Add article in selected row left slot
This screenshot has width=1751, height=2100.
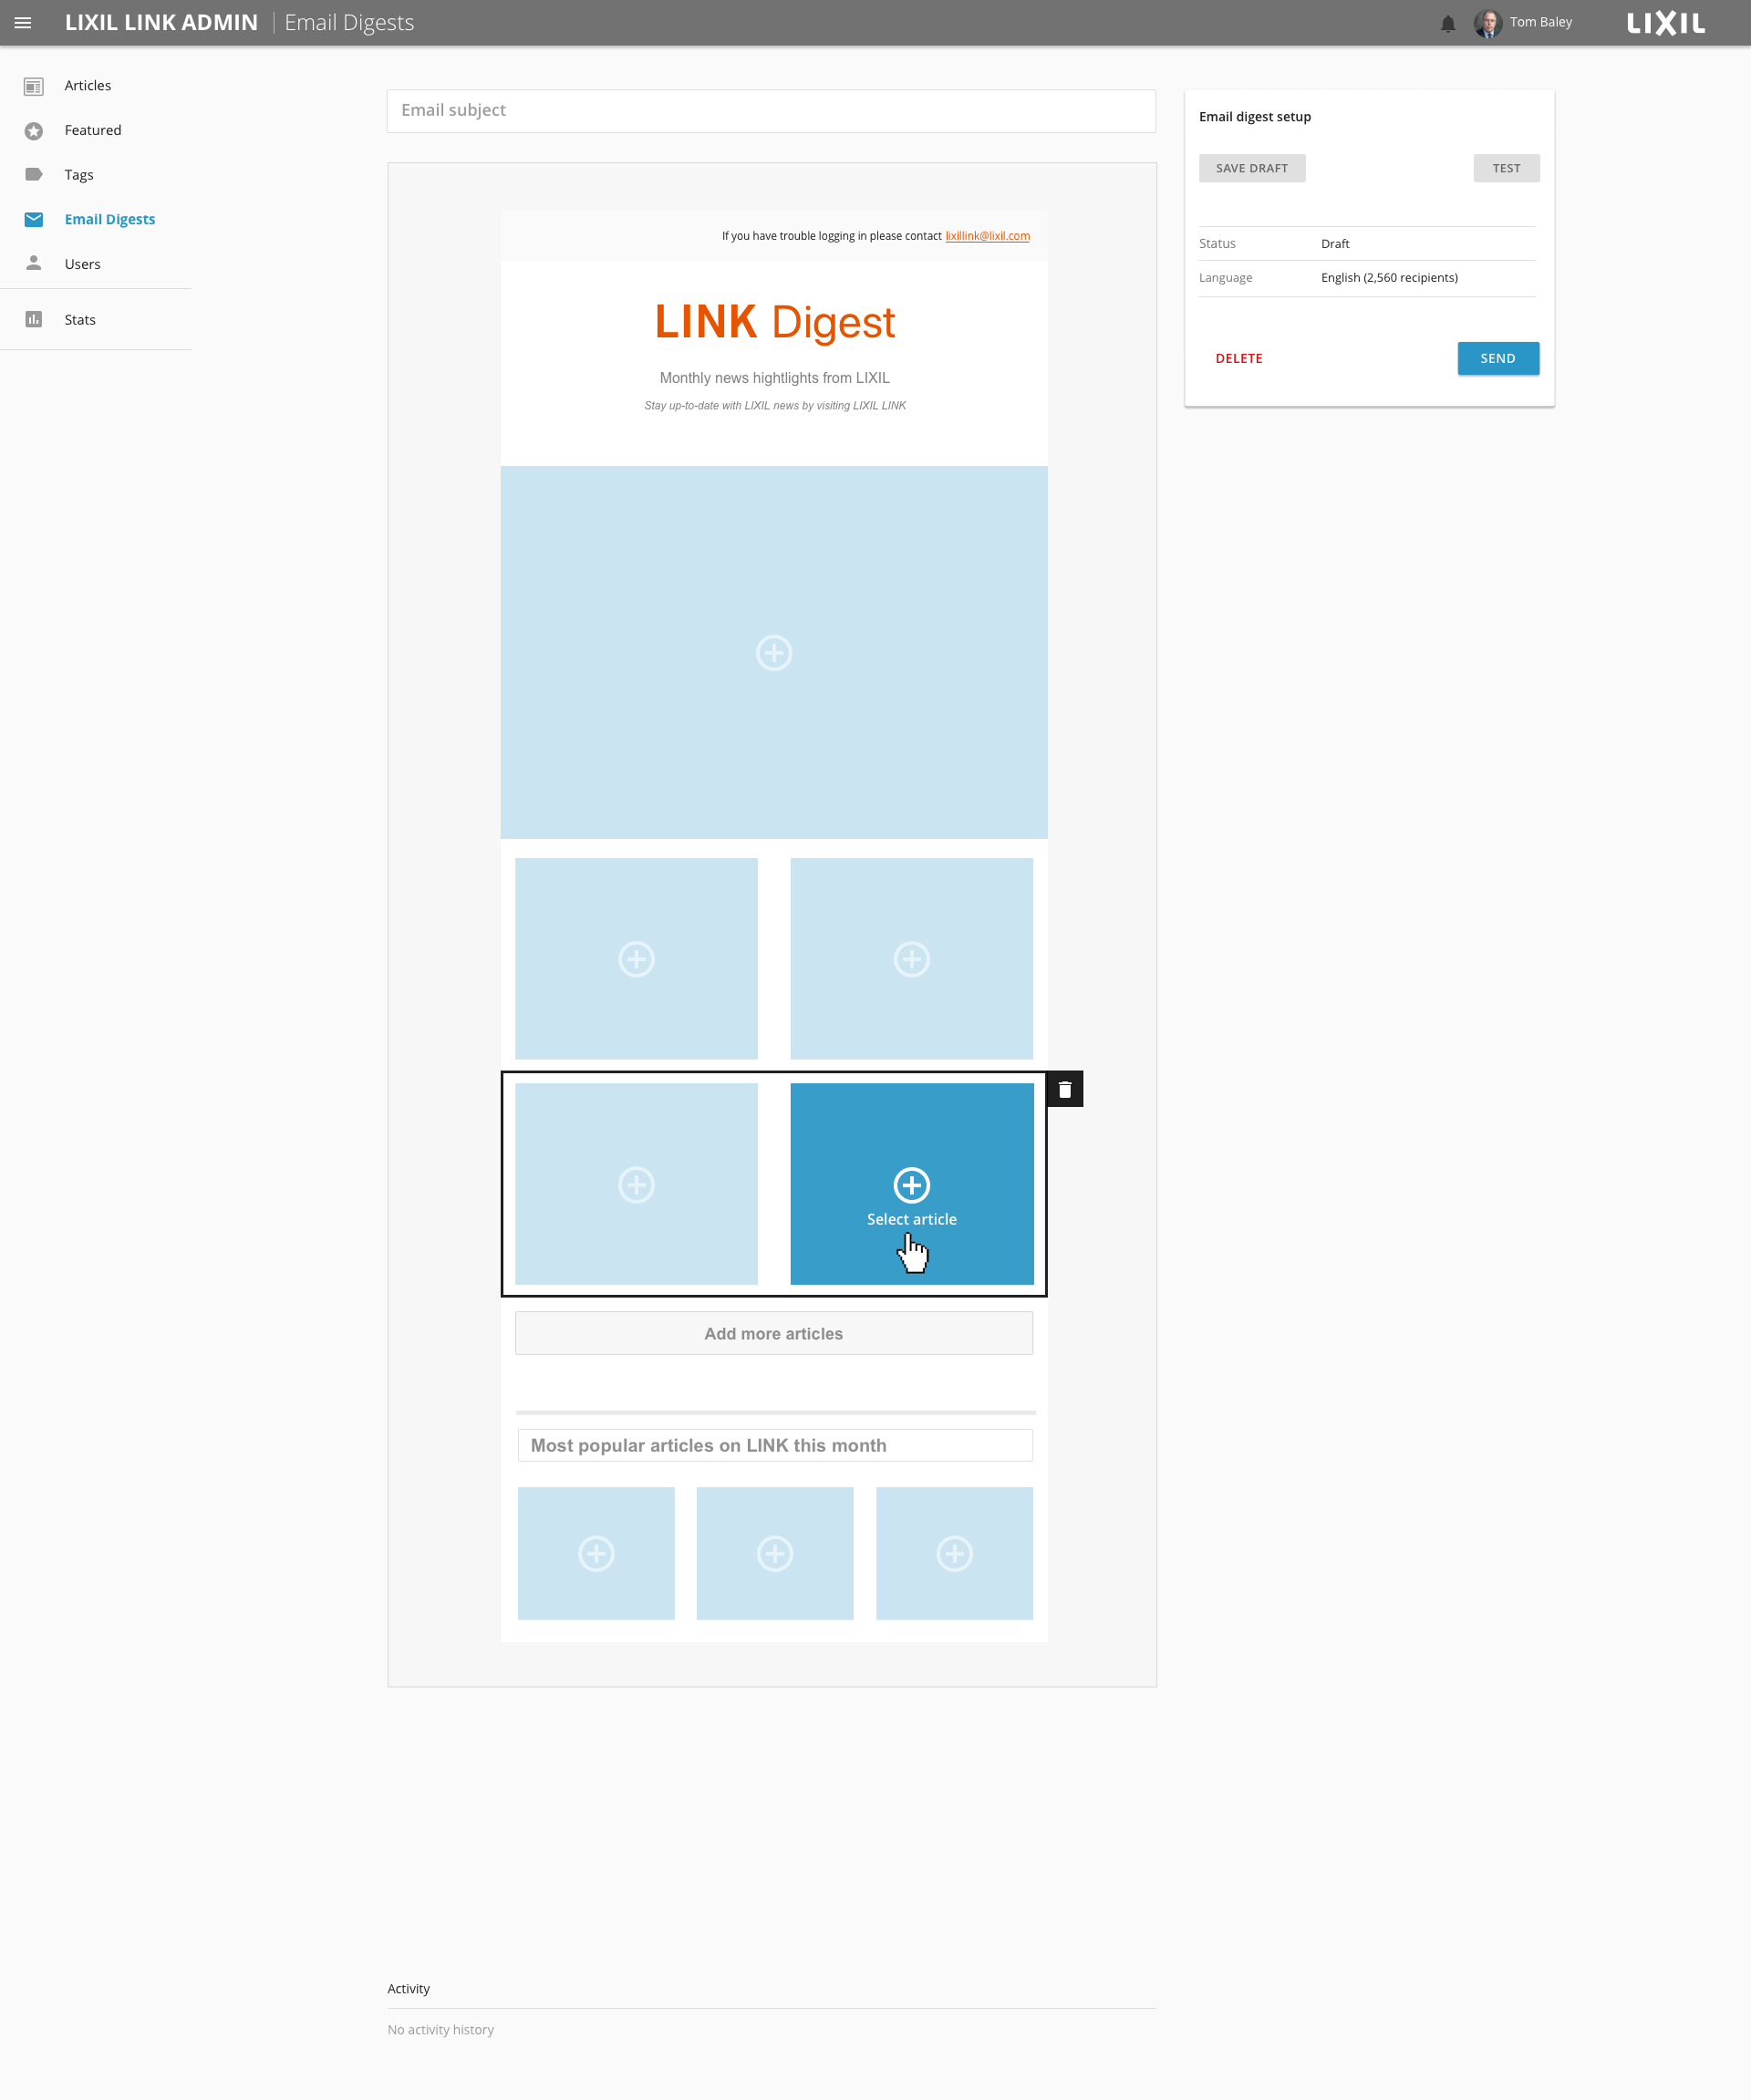tap(636, 1185)
